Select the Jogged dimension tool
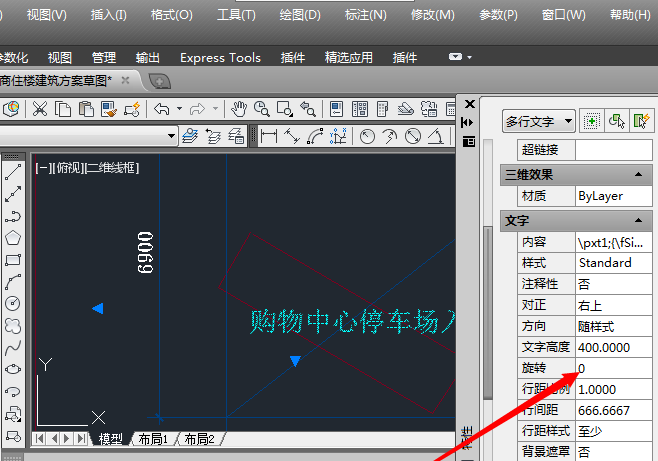The width and height of the screenshot is (658, 461). click(x=390, y=136)
